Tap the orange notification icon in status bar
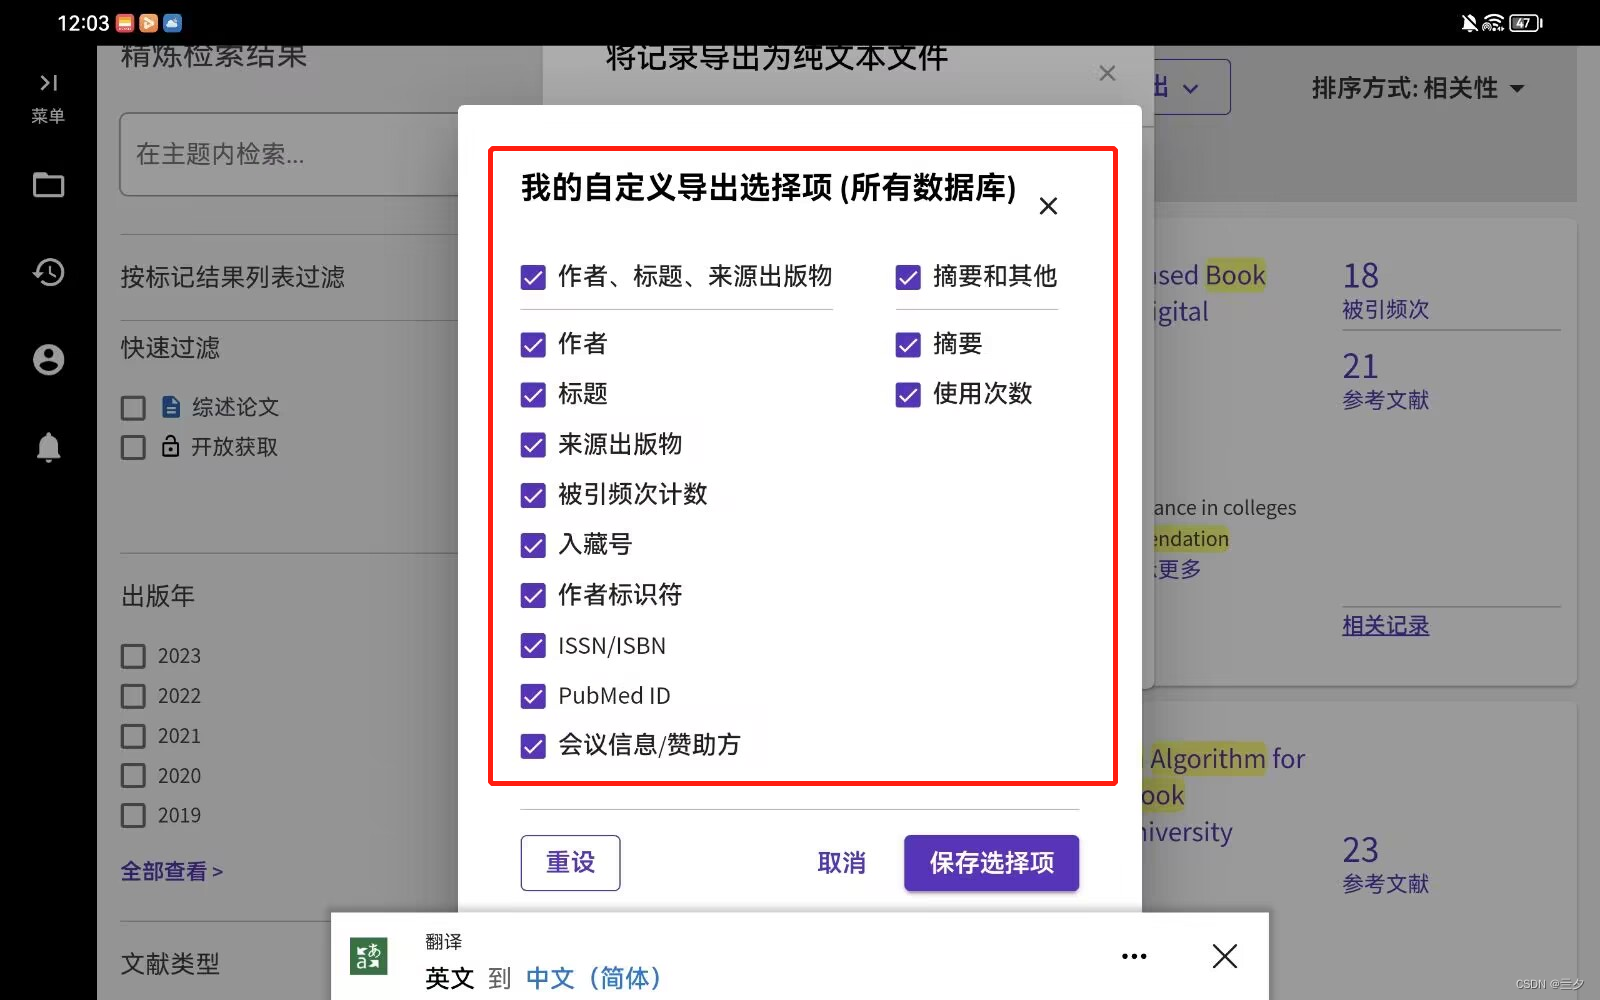1600x1000 pixels. pos(148,23)
